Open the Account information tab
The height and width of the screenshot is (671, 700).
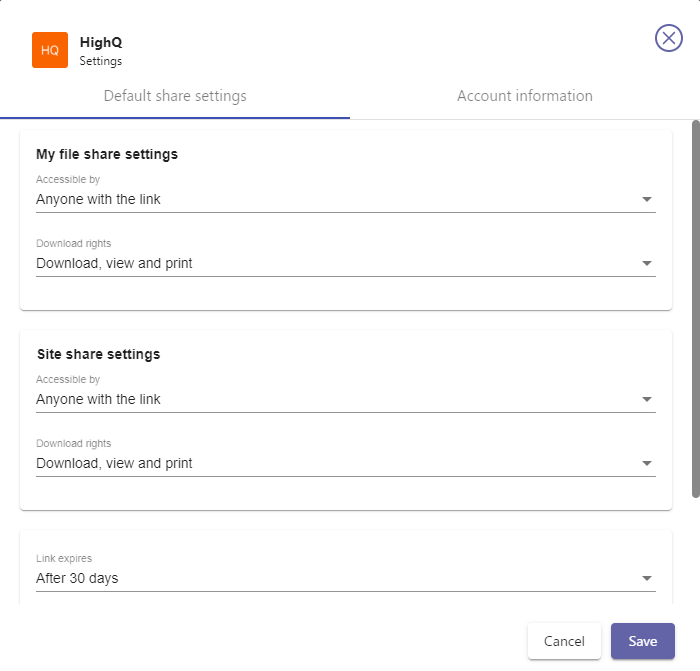524,96
